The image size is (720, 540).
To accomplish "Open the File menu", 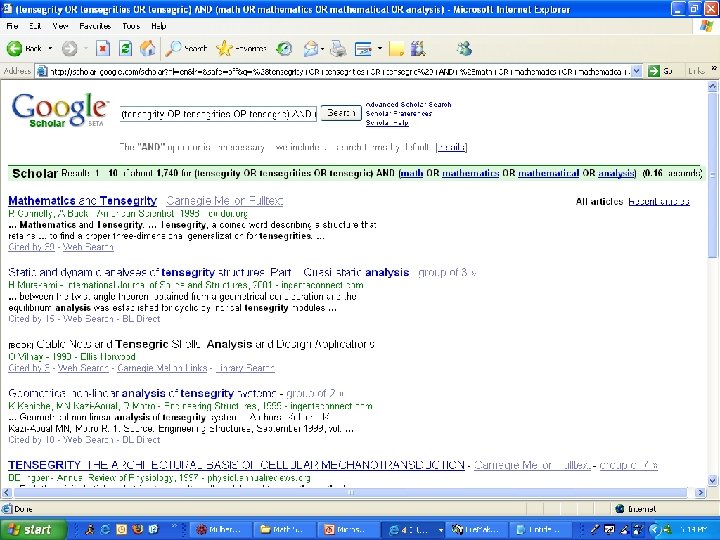I will point(12,26).
